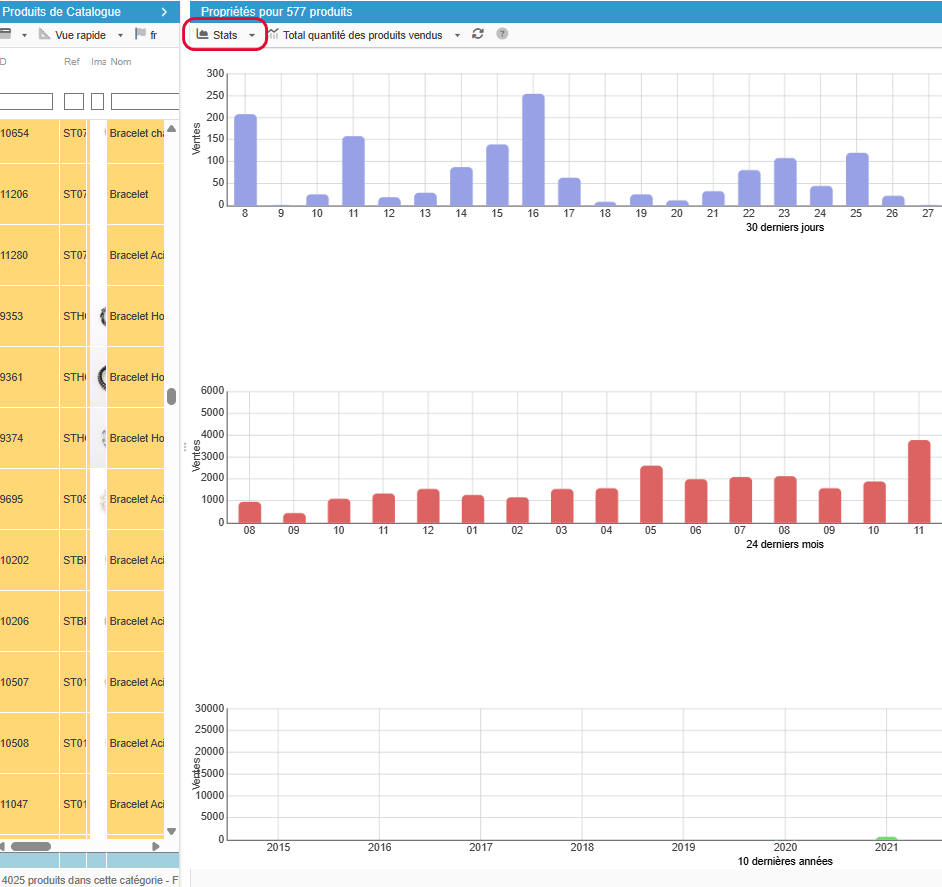Collapse the Produits de Catalogue panel arrow

pos(164,11)
